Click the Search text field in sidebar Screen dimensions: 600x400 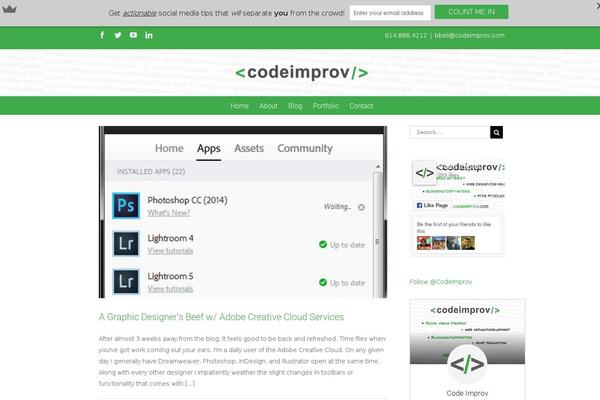450,132
